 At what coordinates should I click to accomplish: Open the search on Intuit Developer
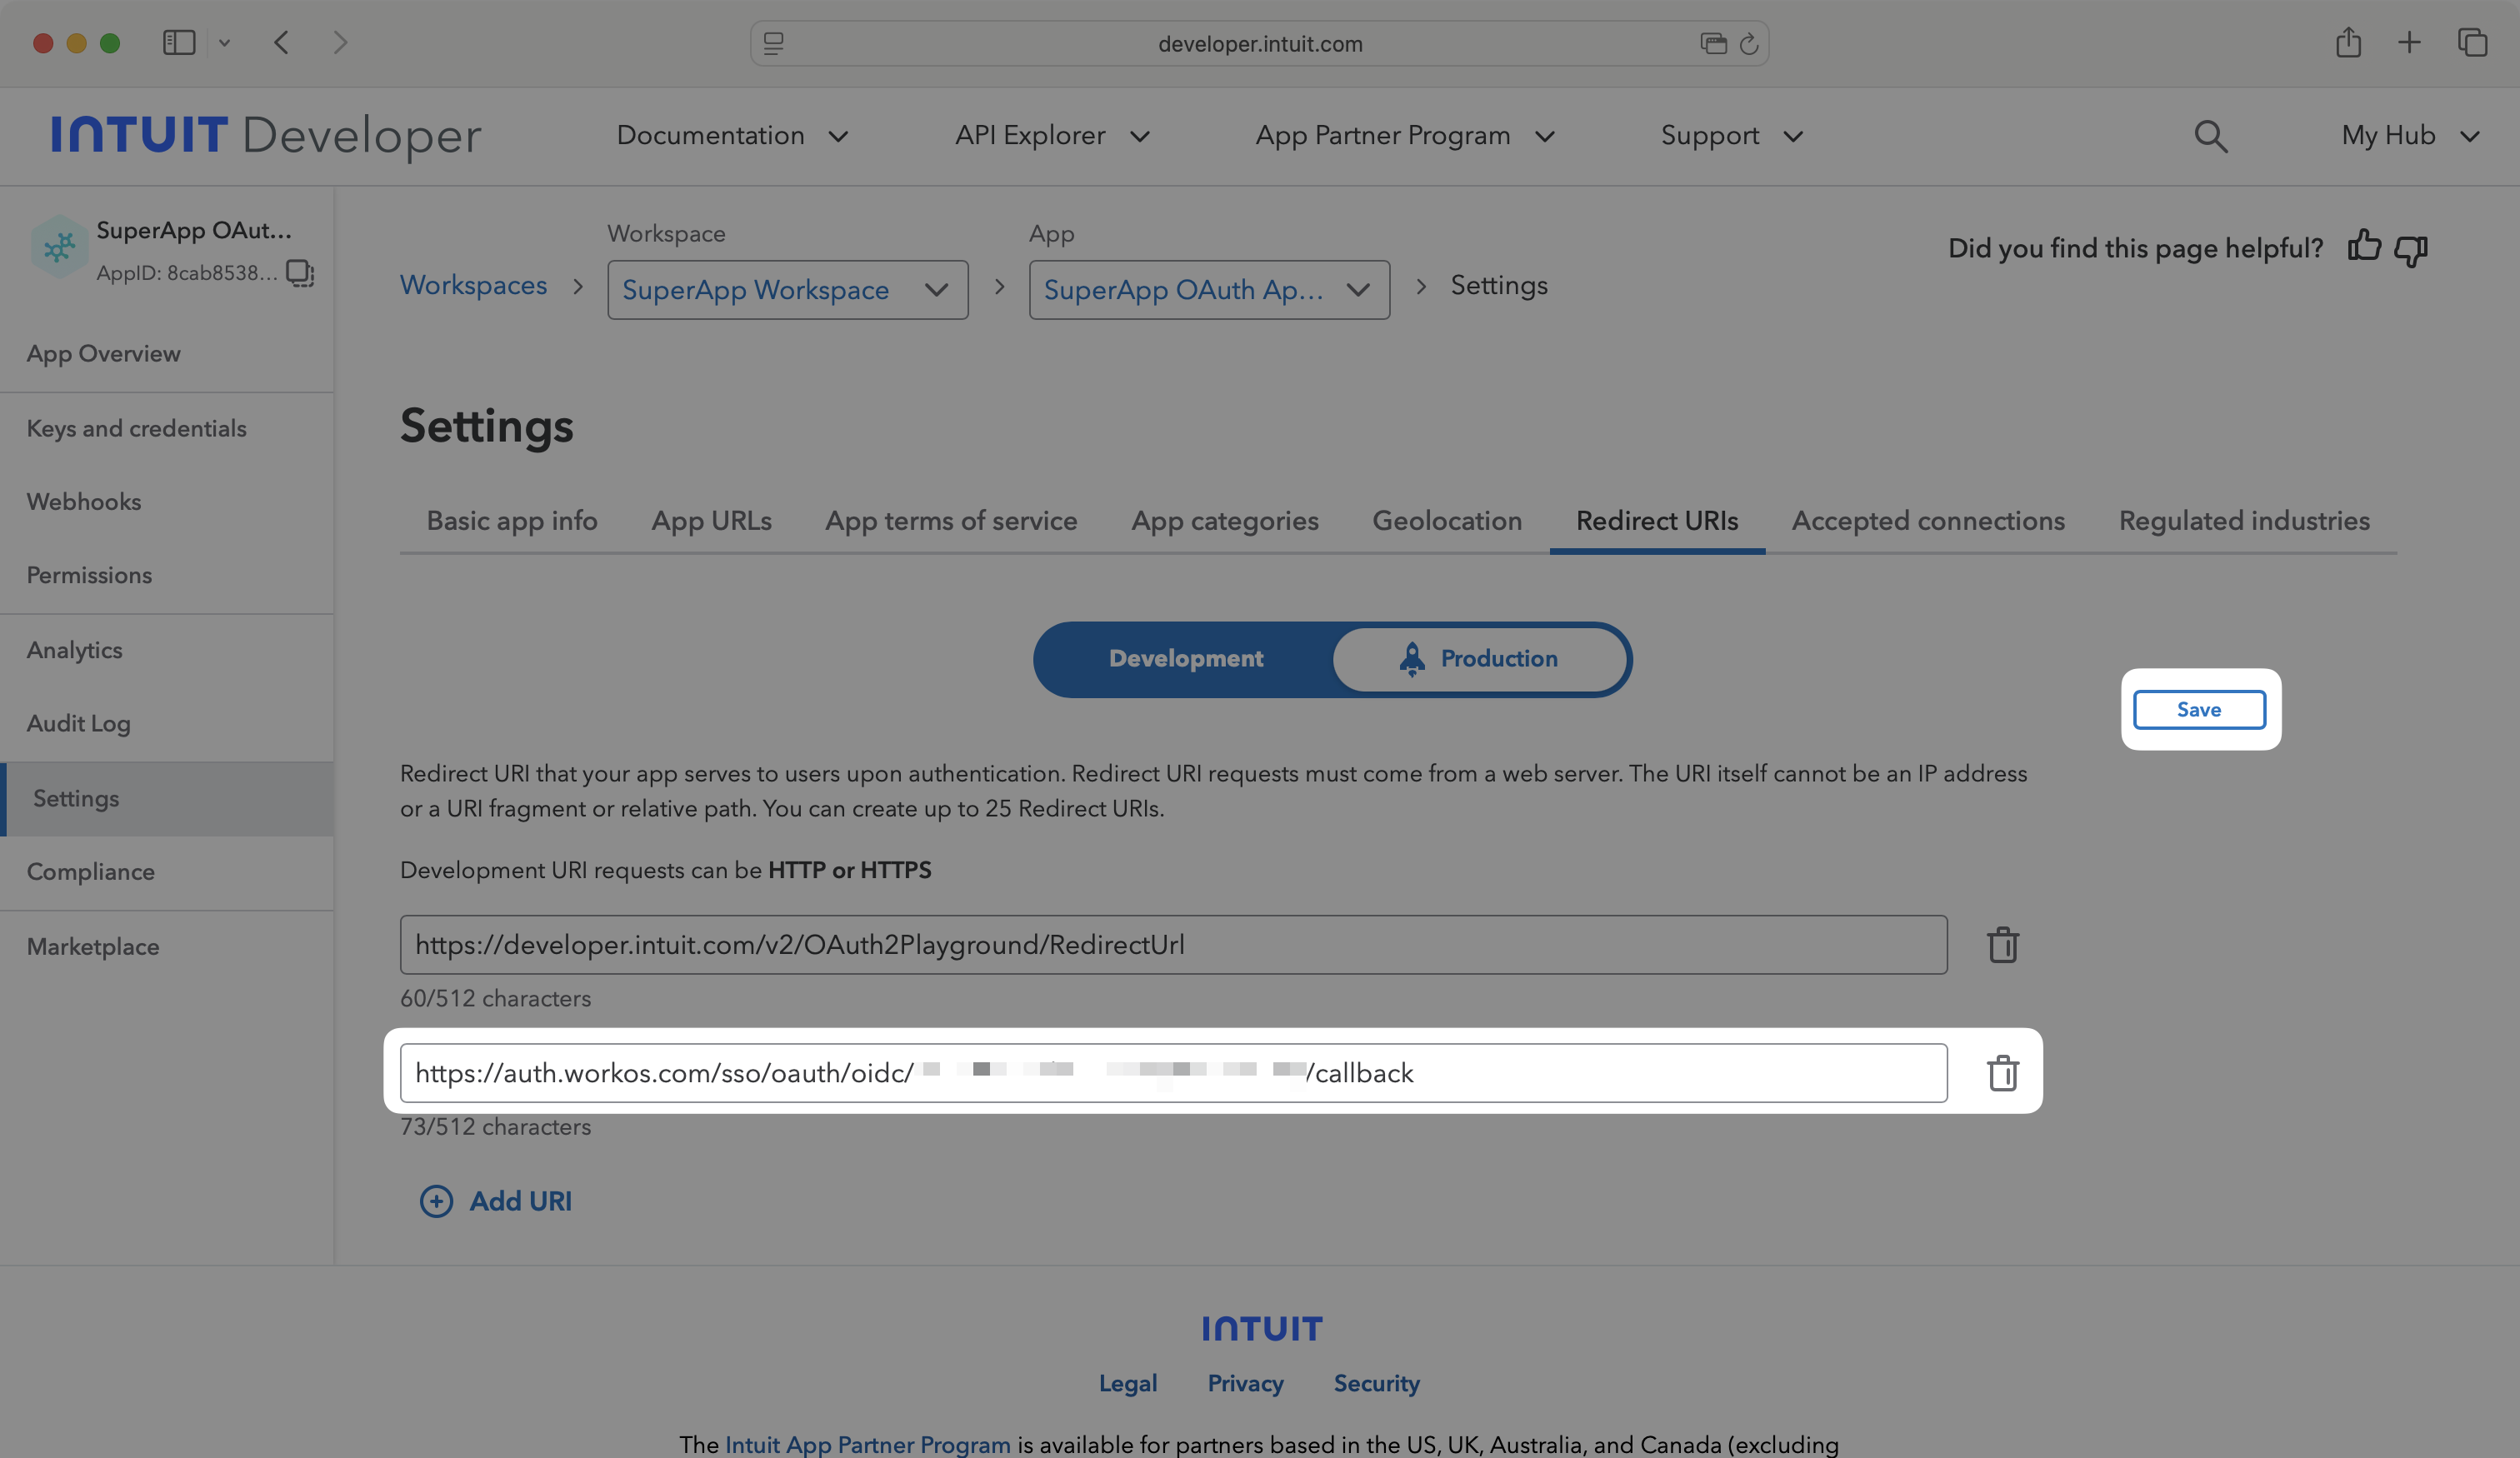[x=2210, y=136]
